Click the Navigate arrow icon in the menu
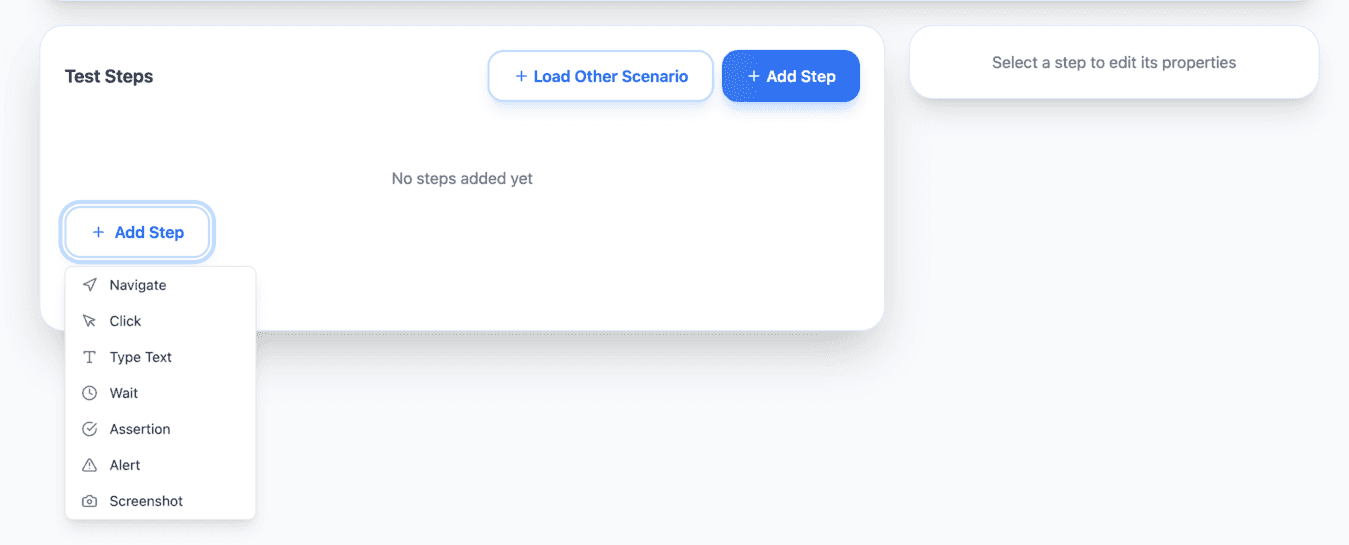Viewport: 1349px width, 545px height. [x=90, y=285]
